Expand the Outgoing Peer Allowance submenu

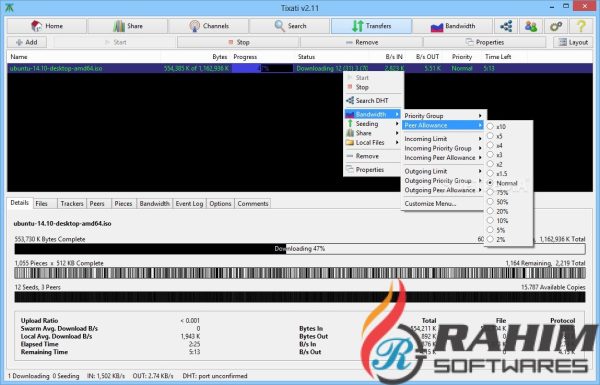(443, 190)
